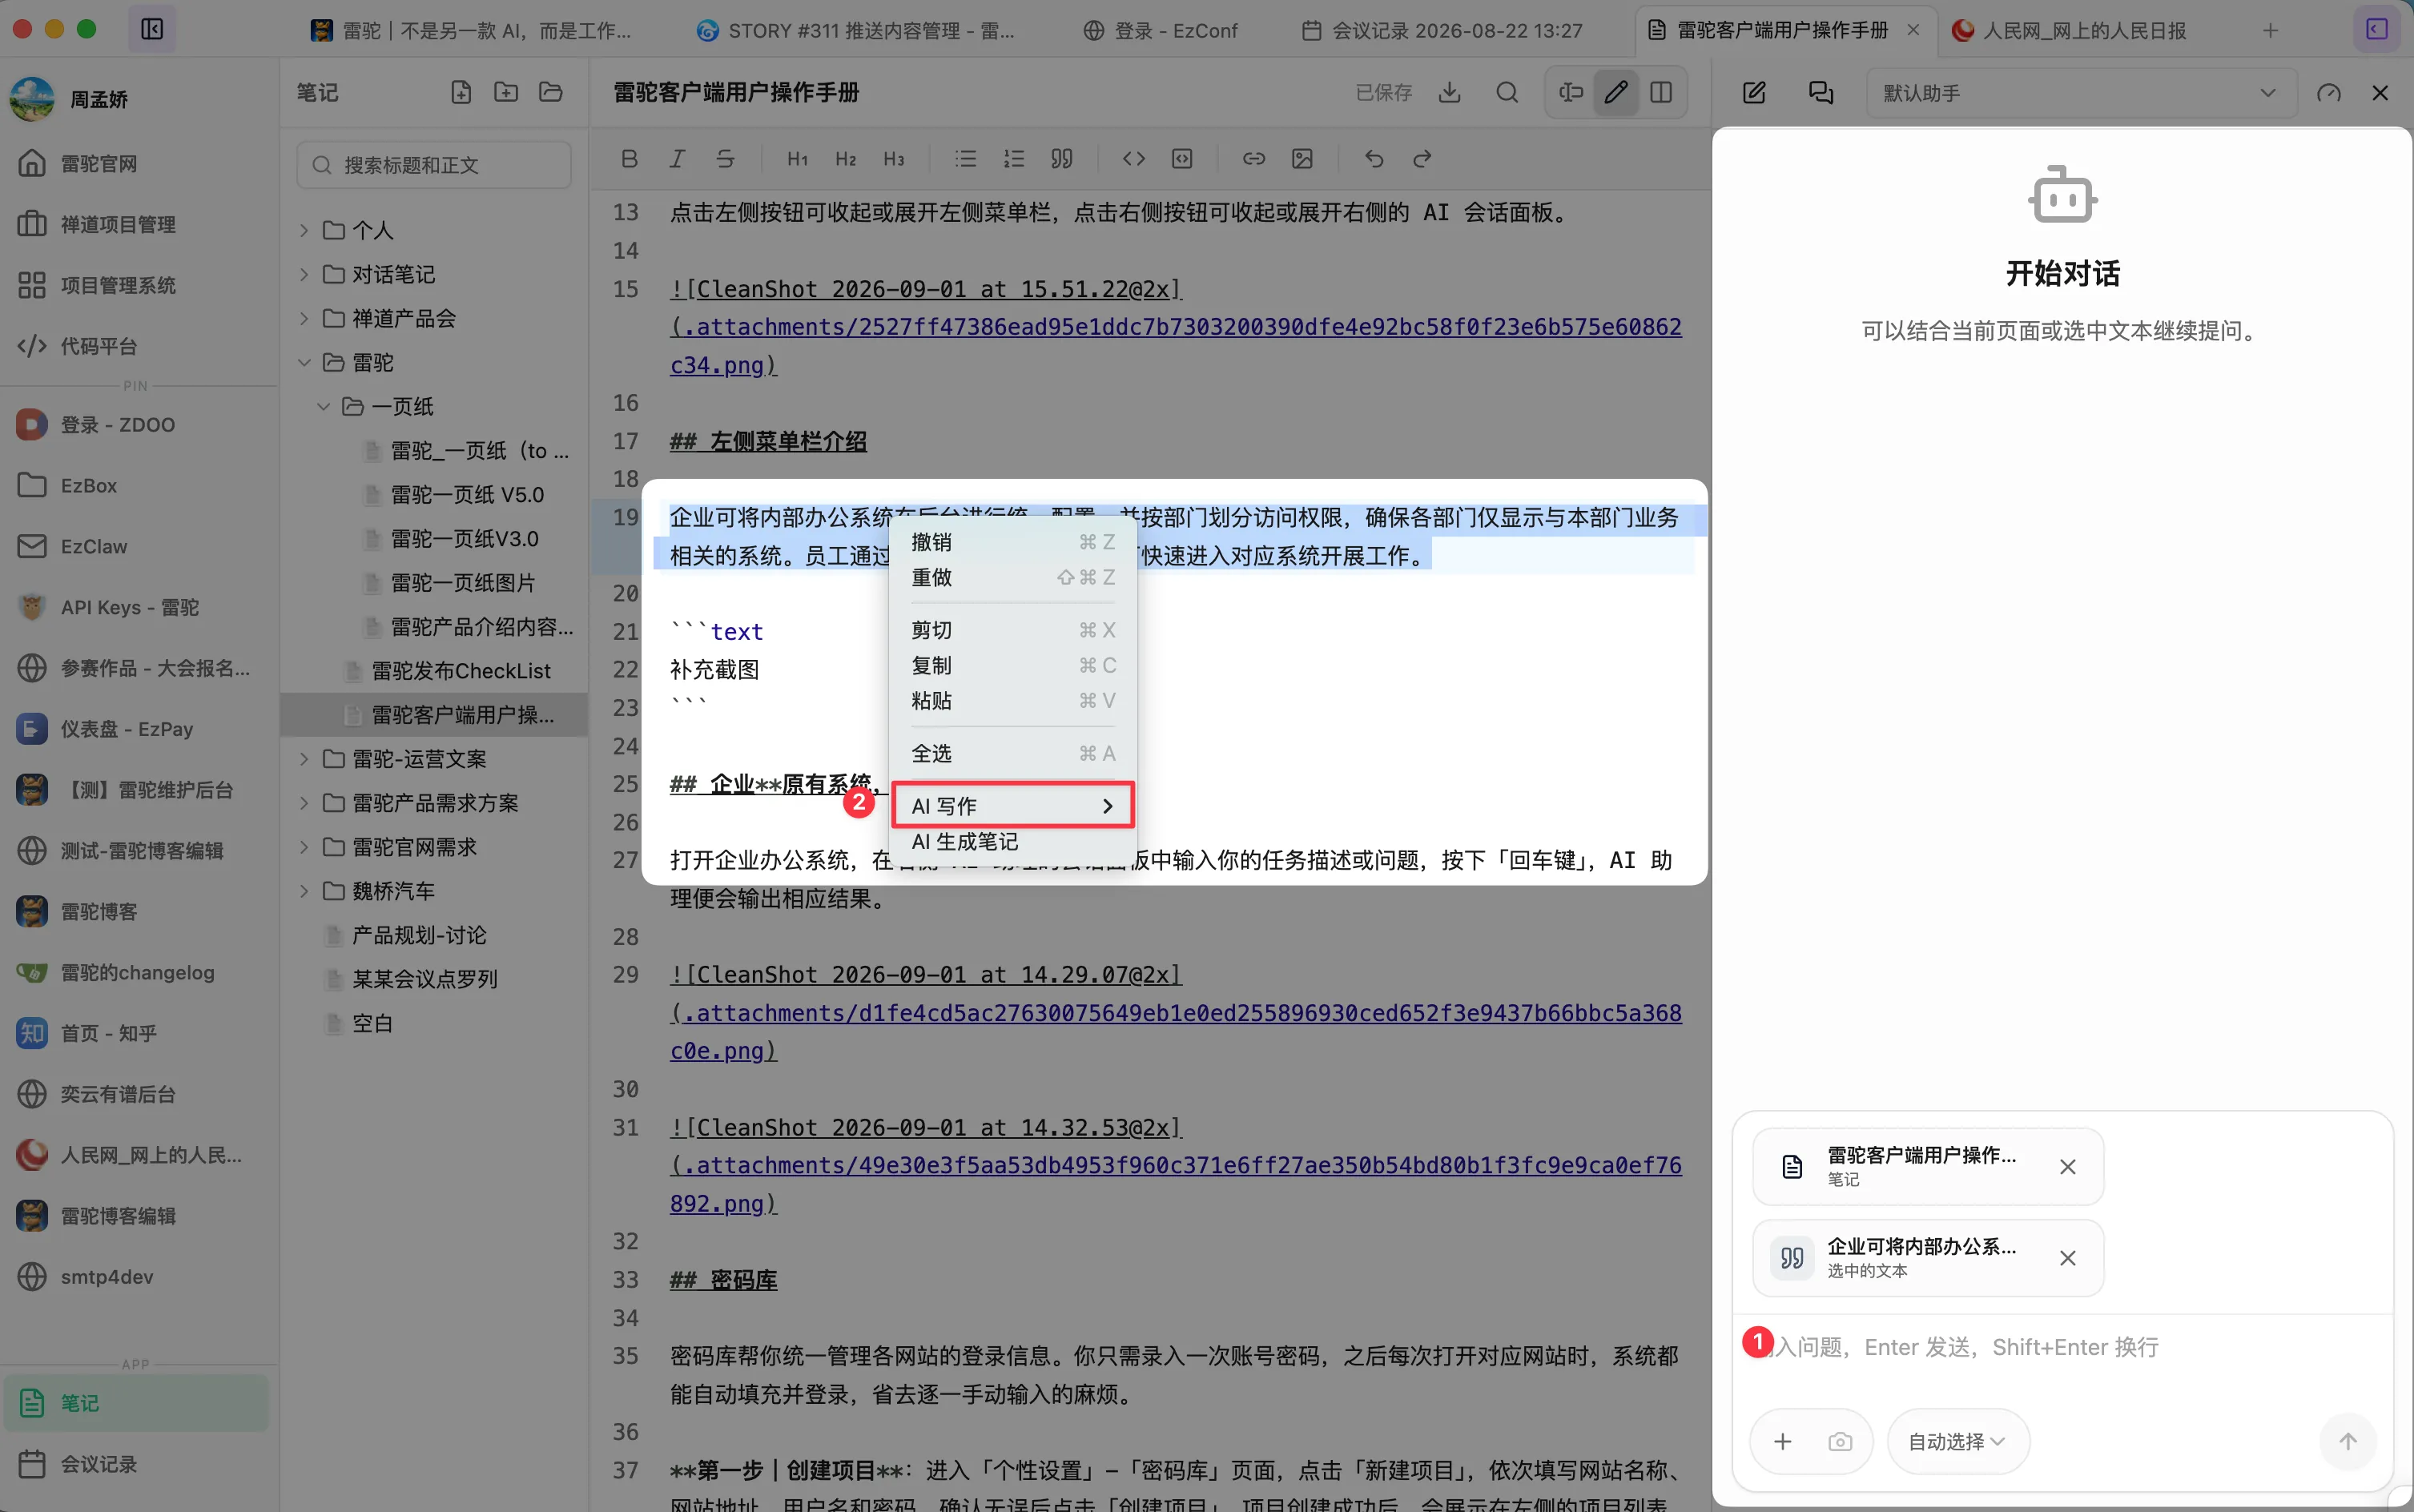Redo using toolbar arrow

point(1421,158)
